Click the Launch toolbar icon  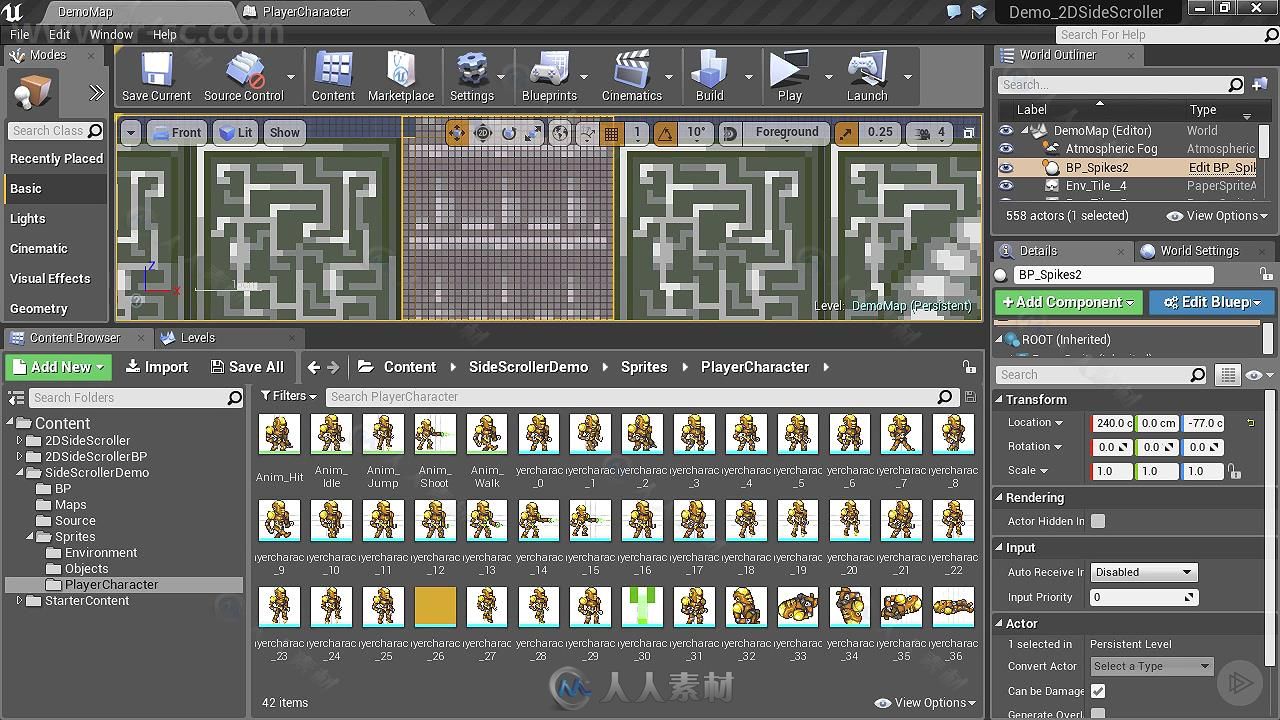867,78
